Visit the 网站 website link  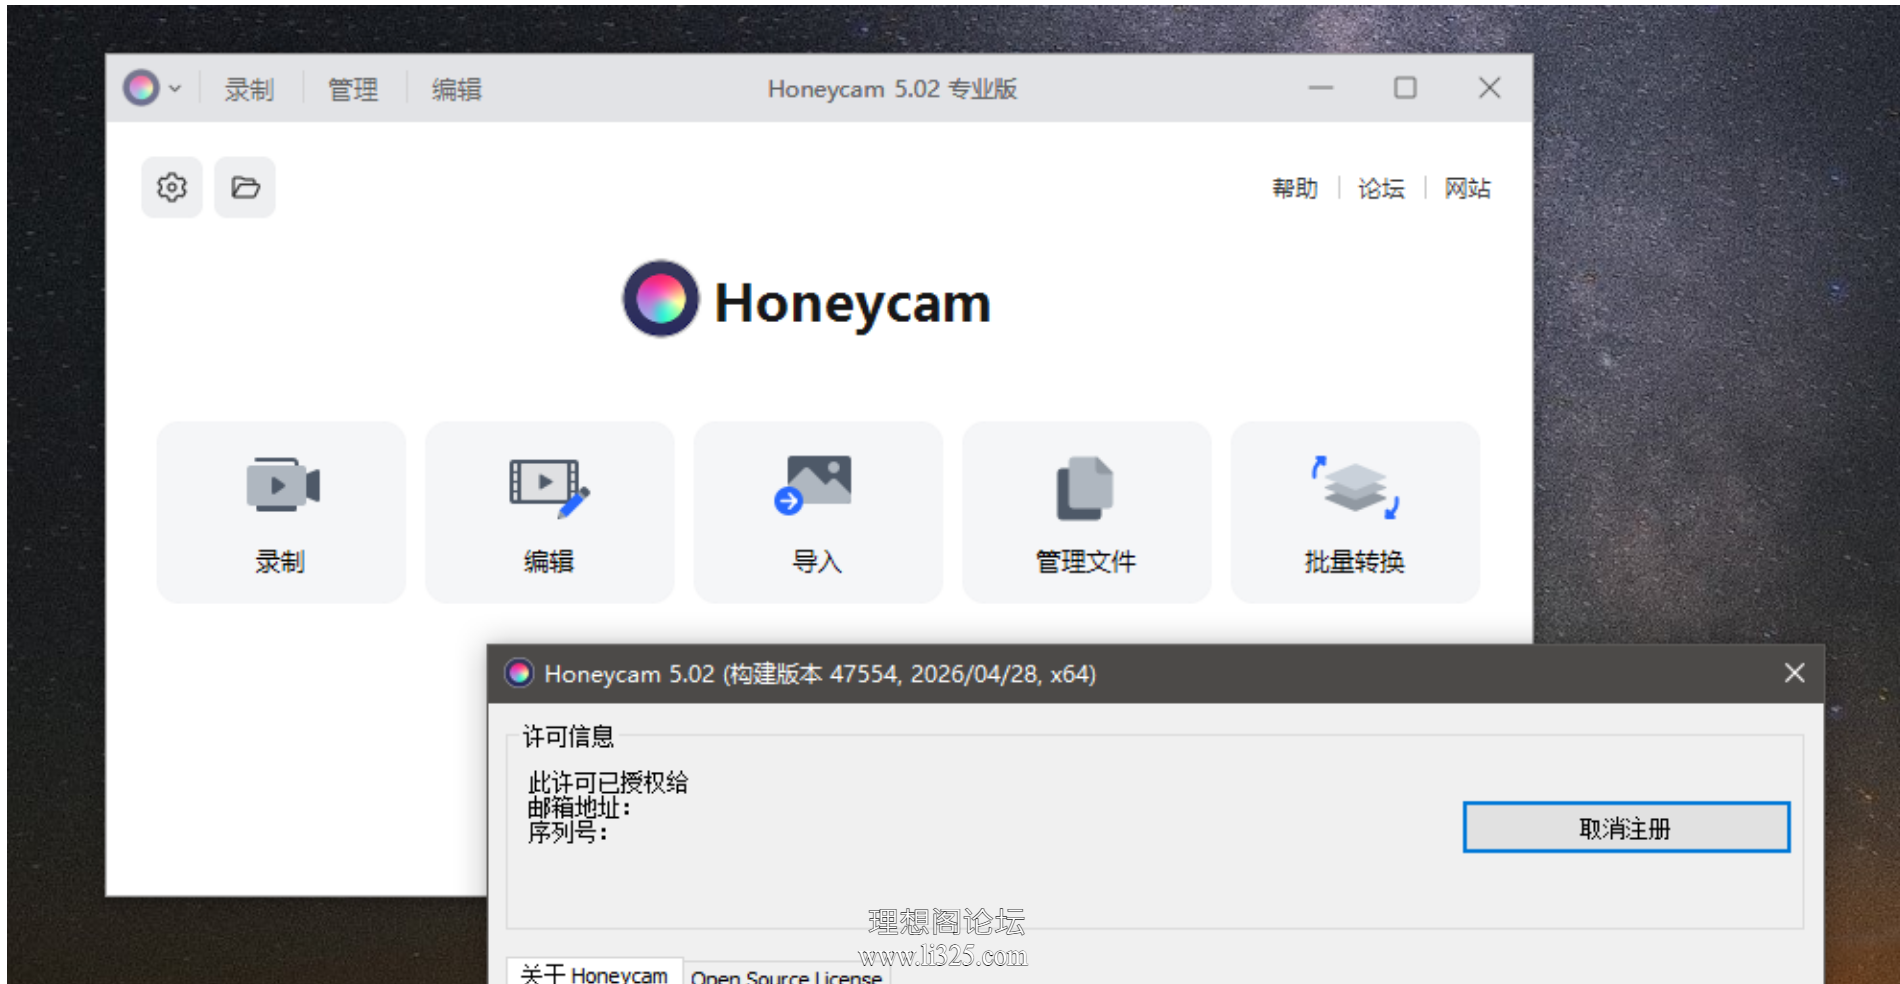point(1467,188)
